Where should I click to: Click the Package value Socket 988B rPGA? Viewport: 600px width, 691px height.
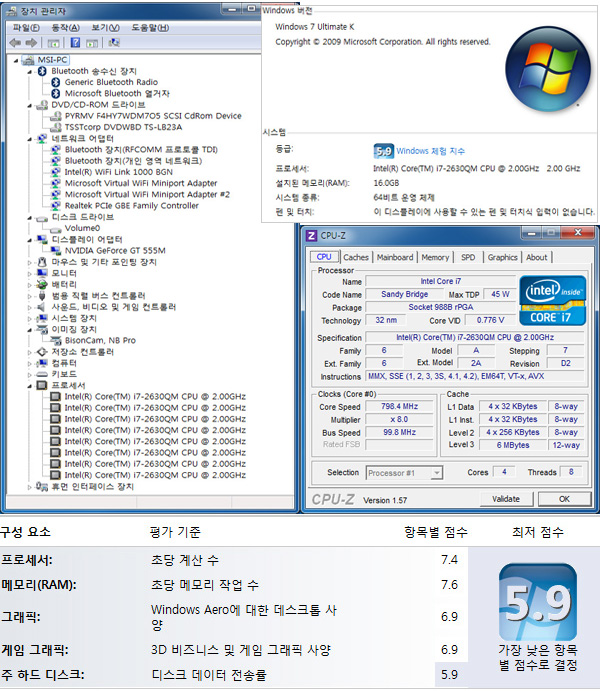(441, 307)
